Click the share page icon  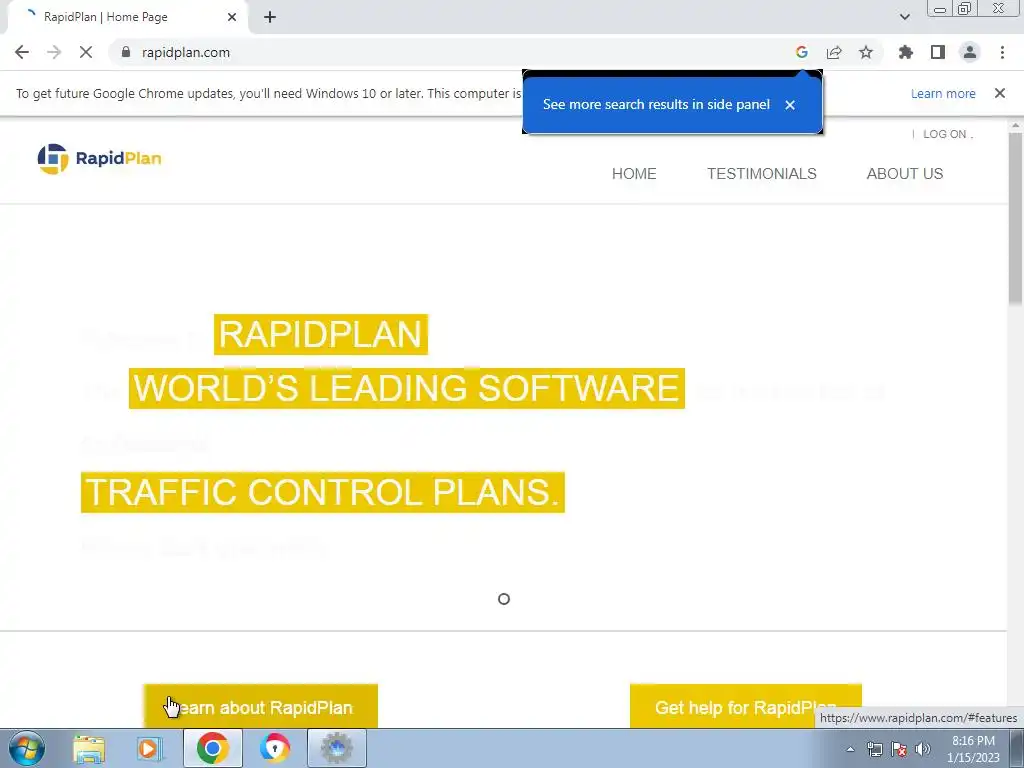[x=834, y=52]
